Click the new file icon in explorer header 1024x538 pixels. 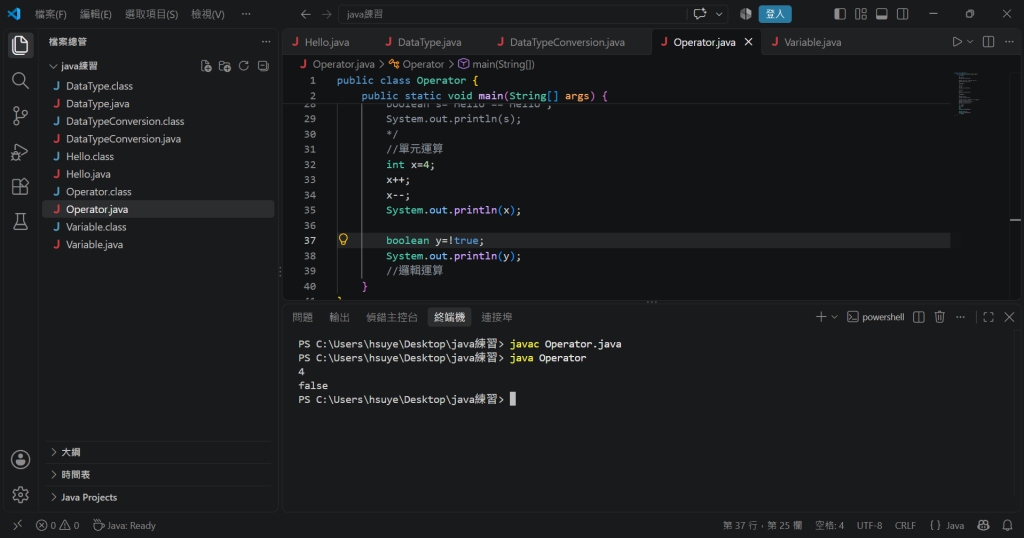[x=206, y=66]
